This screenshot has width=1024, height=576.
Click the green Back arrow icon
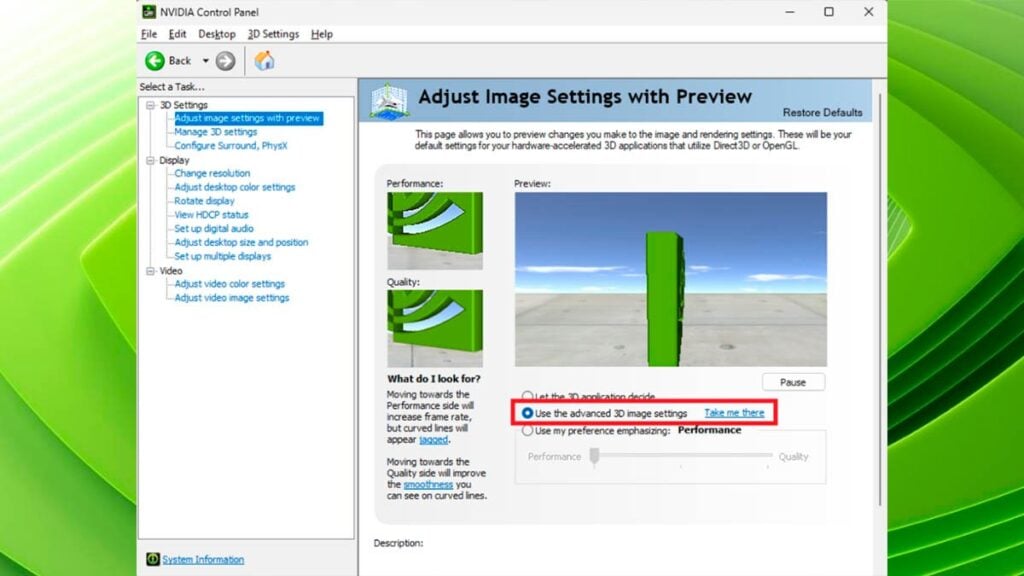click(155, 61)
